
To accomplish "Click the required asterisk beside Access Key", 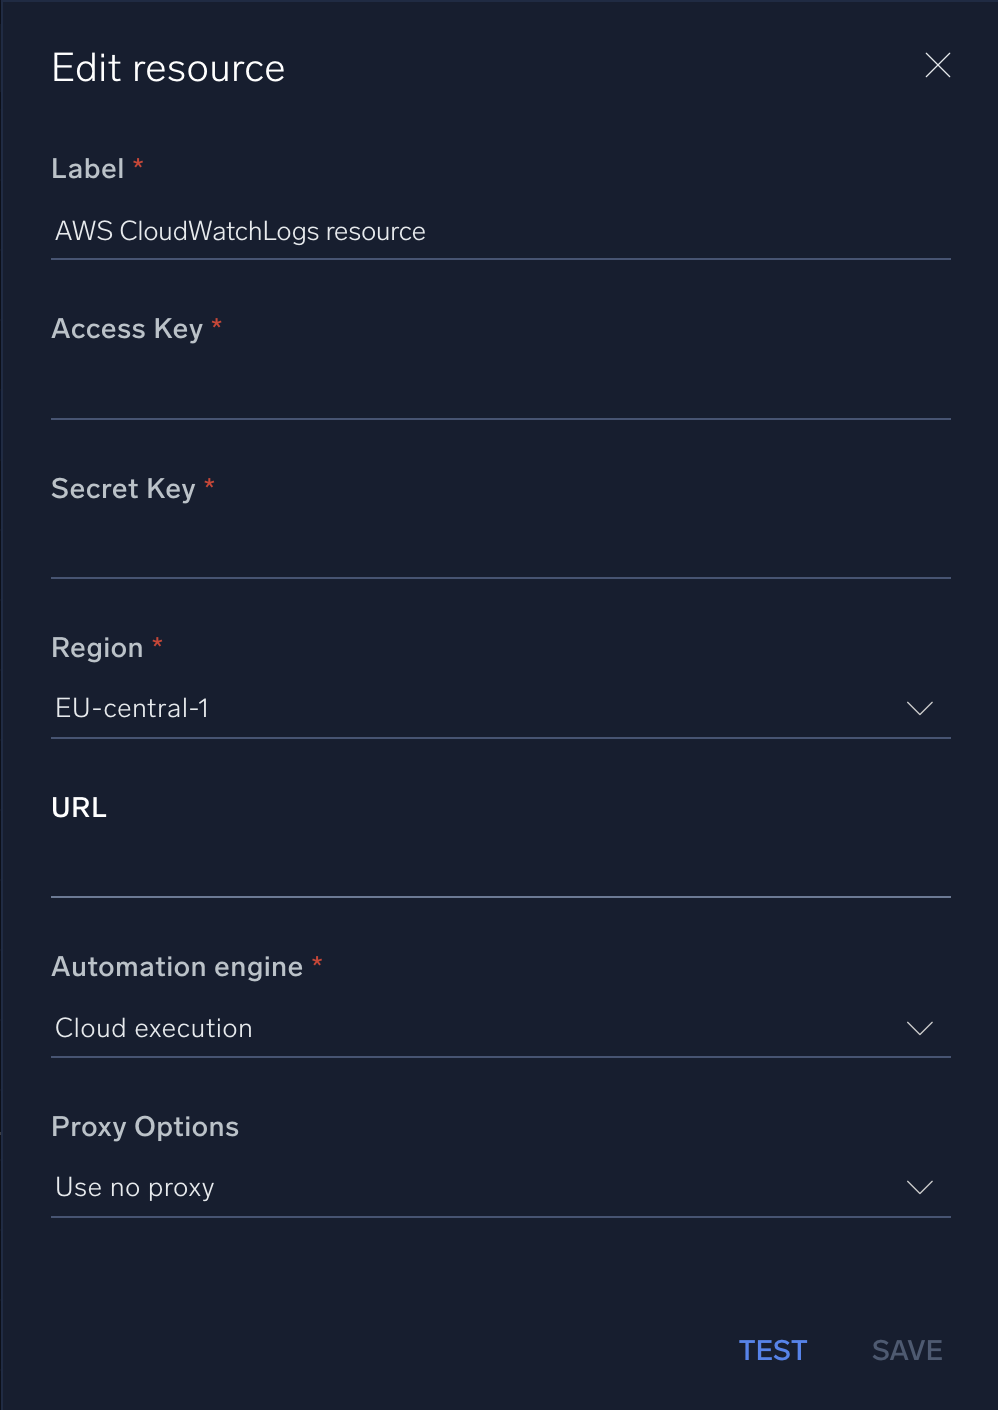I will click(x=216, y=325).
